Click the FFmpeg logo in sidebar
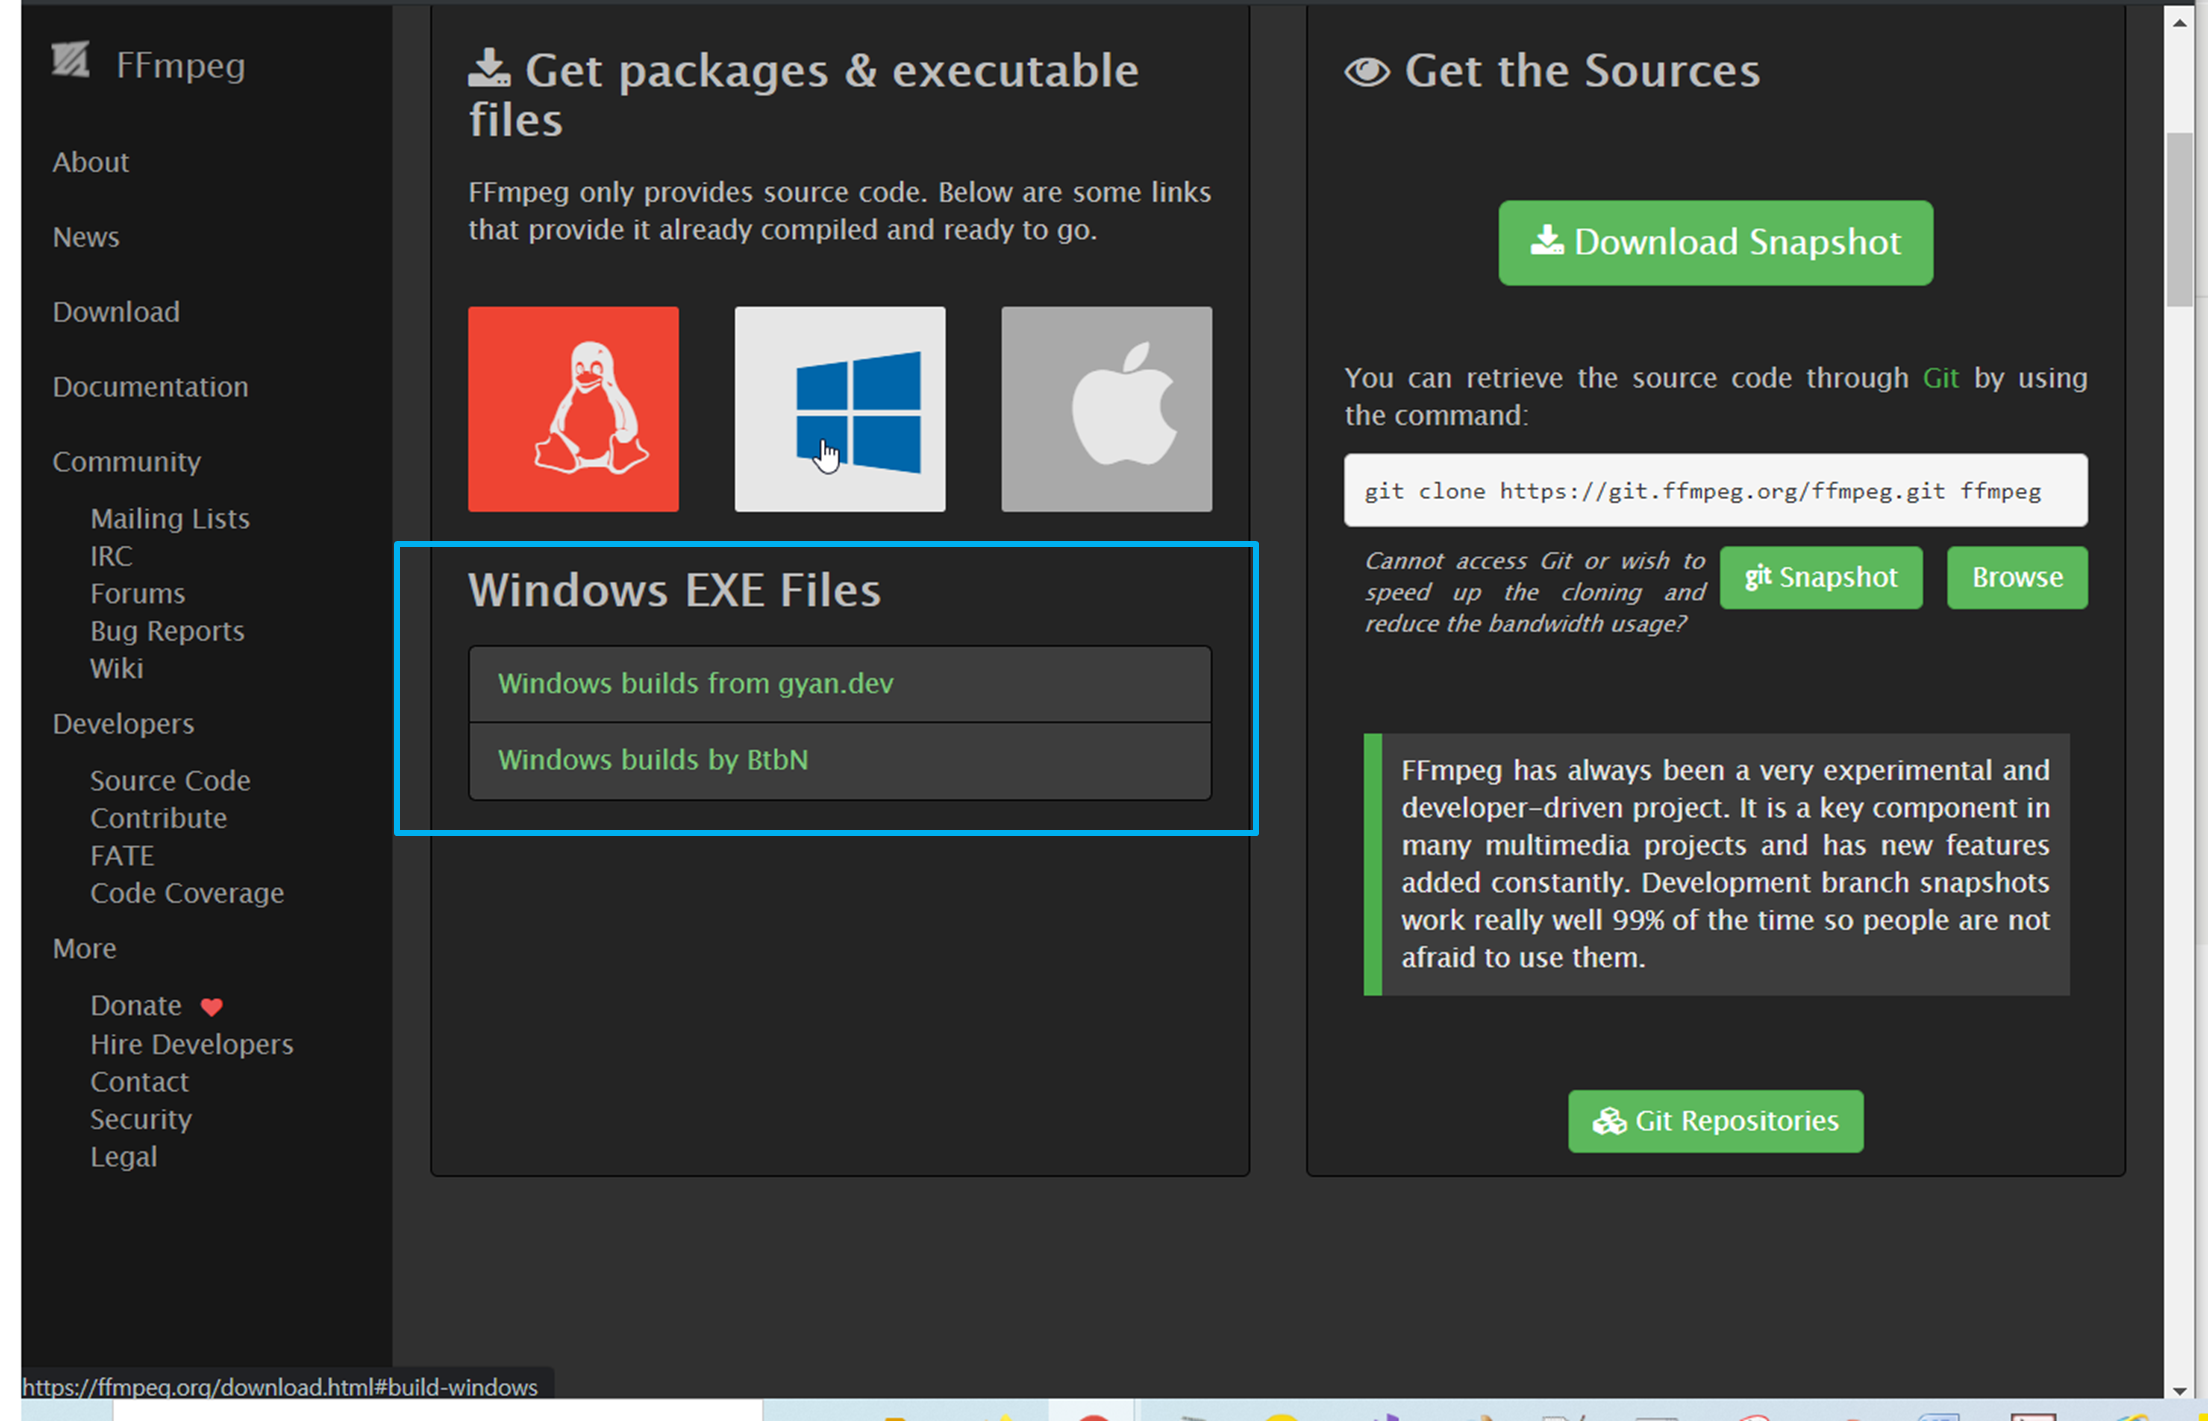The height and width of the screenshot is (1421, 2208). tap(71, 61)
